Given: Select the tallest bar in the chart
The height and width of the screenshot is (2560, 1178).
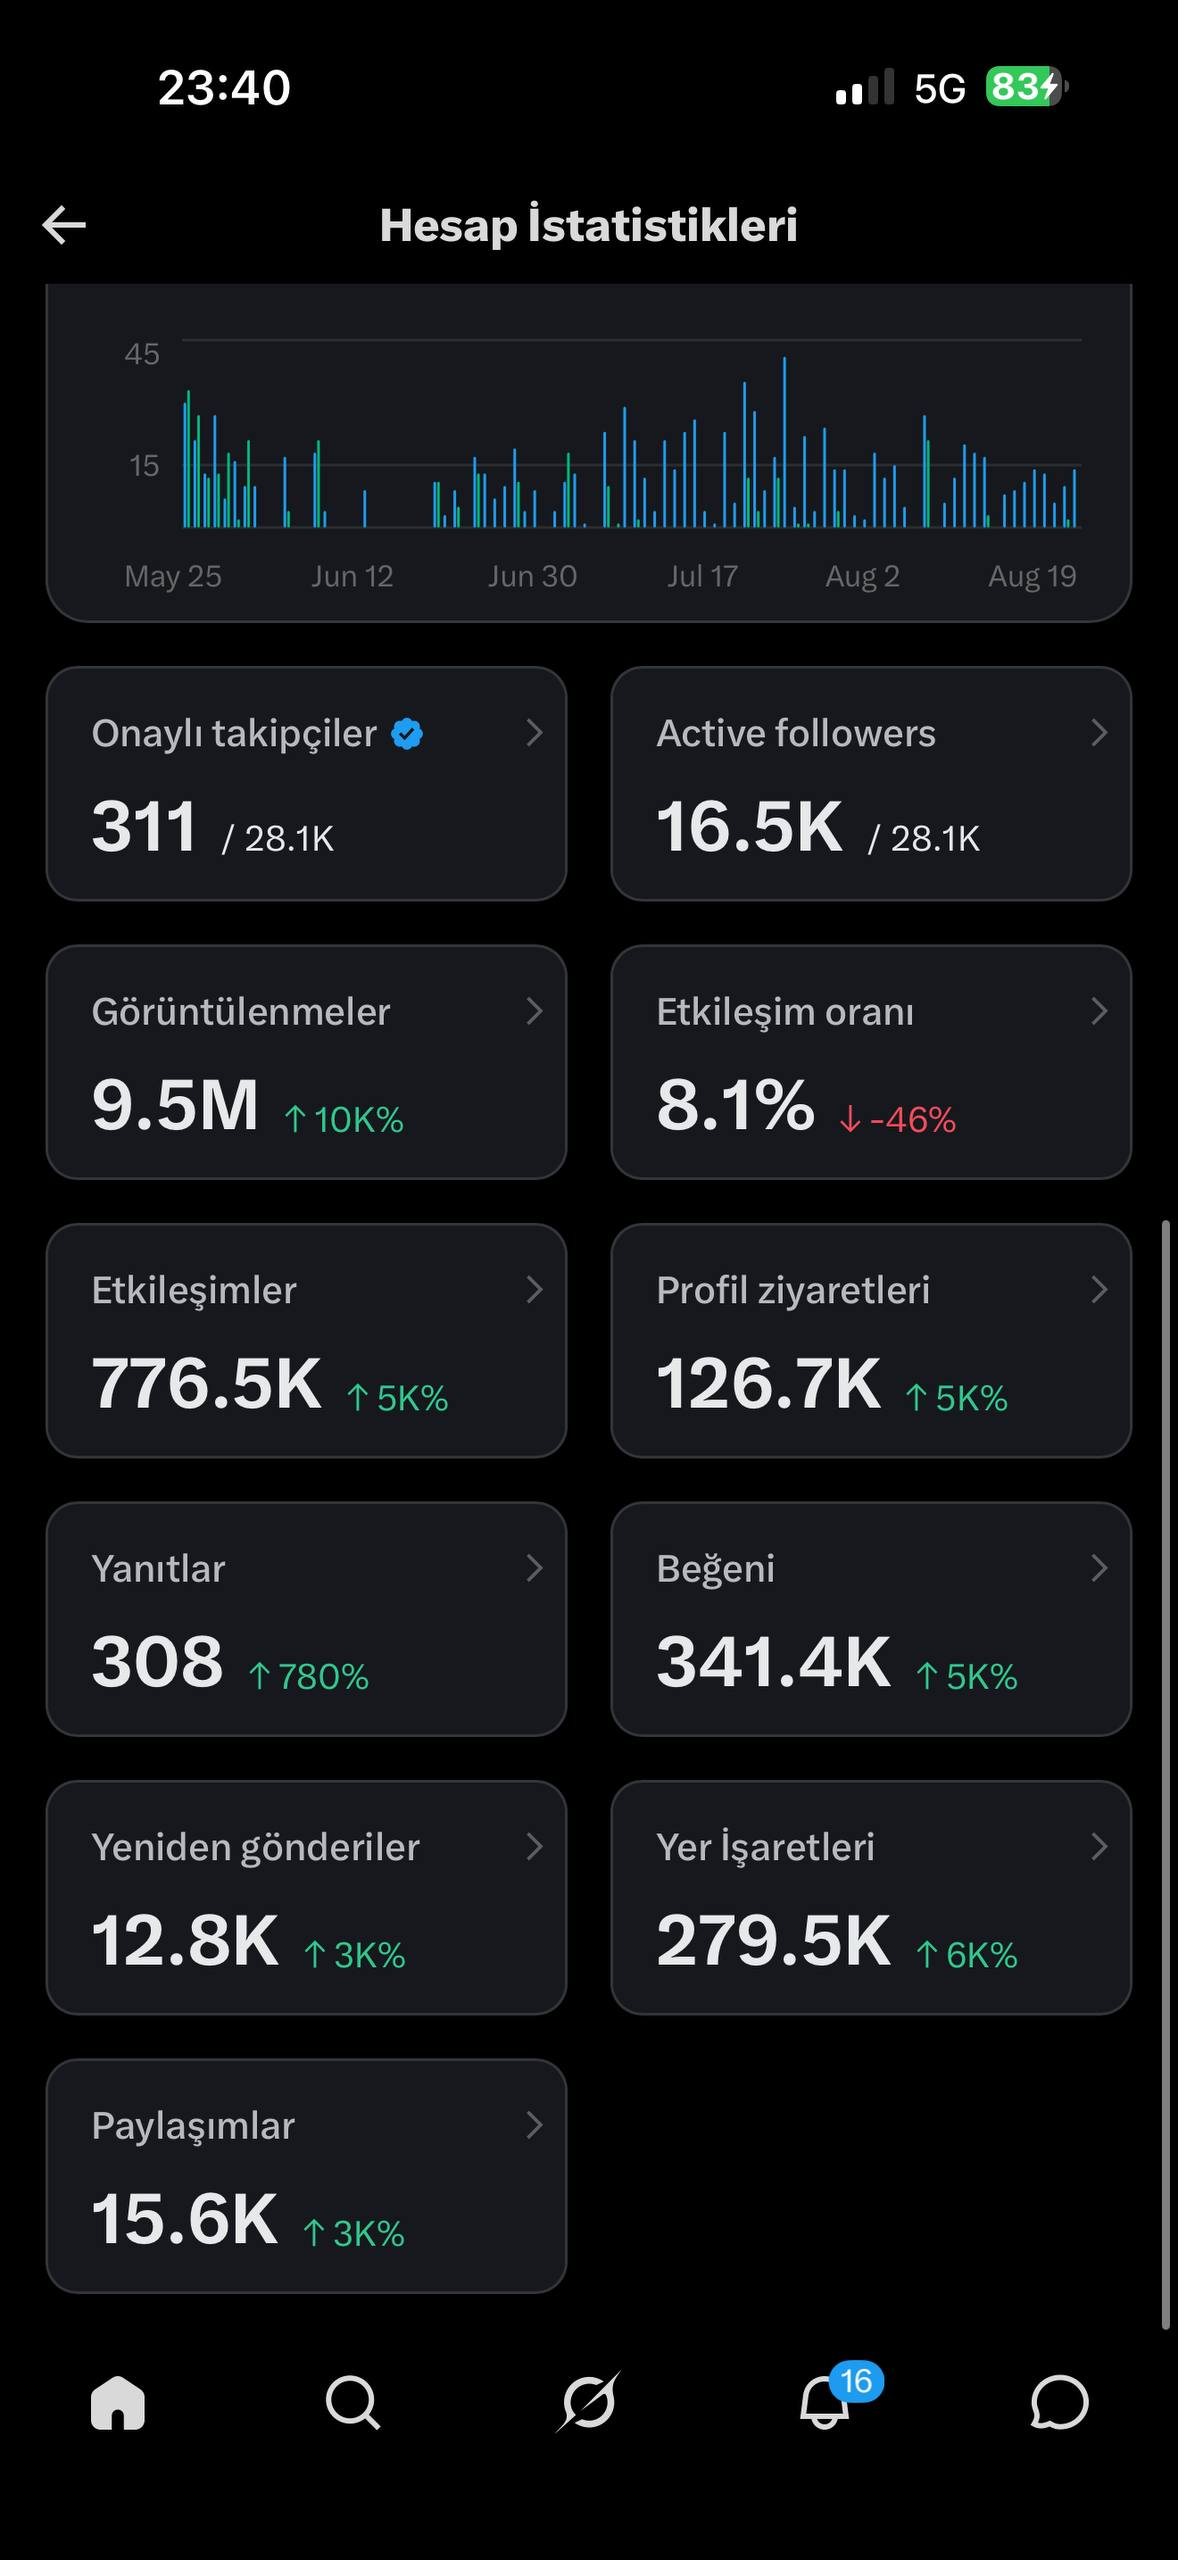Looking at the screenshot, I should tap(784, 441).
